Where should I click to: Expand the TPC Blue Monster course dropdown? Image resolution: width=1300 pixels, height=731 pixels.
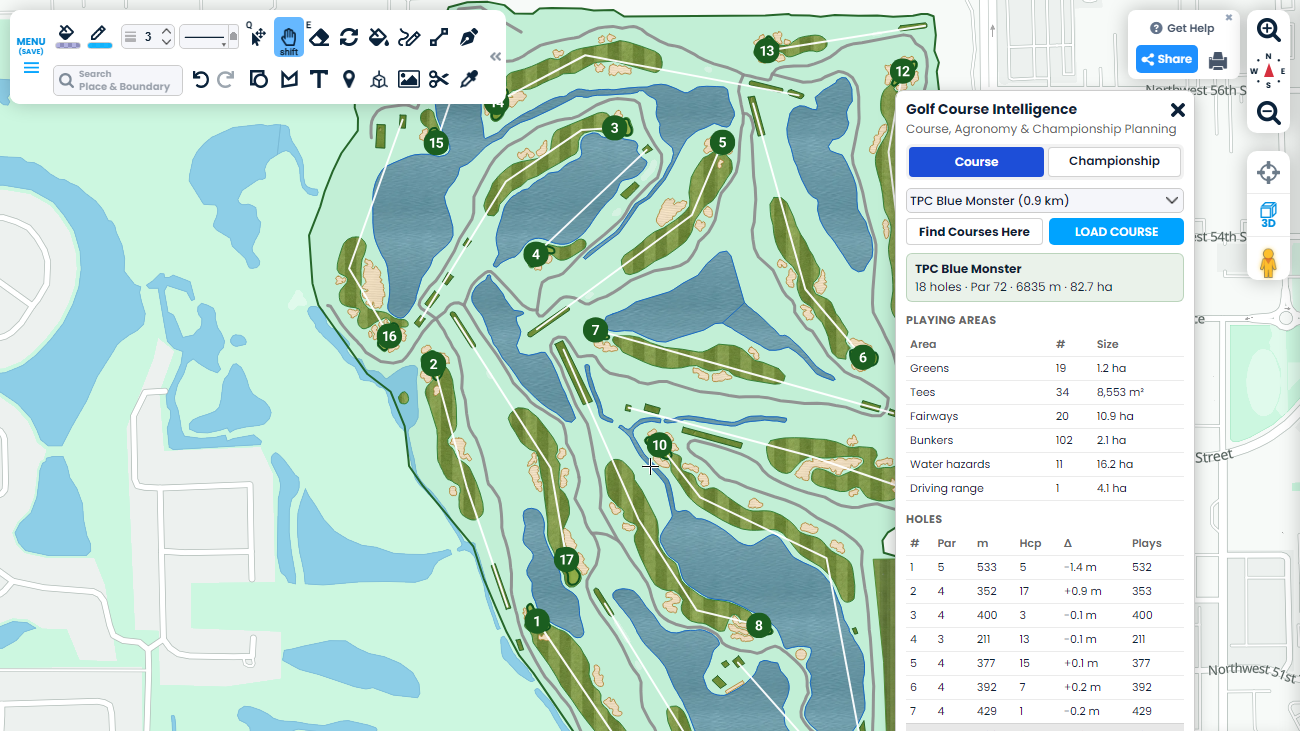1045,200
